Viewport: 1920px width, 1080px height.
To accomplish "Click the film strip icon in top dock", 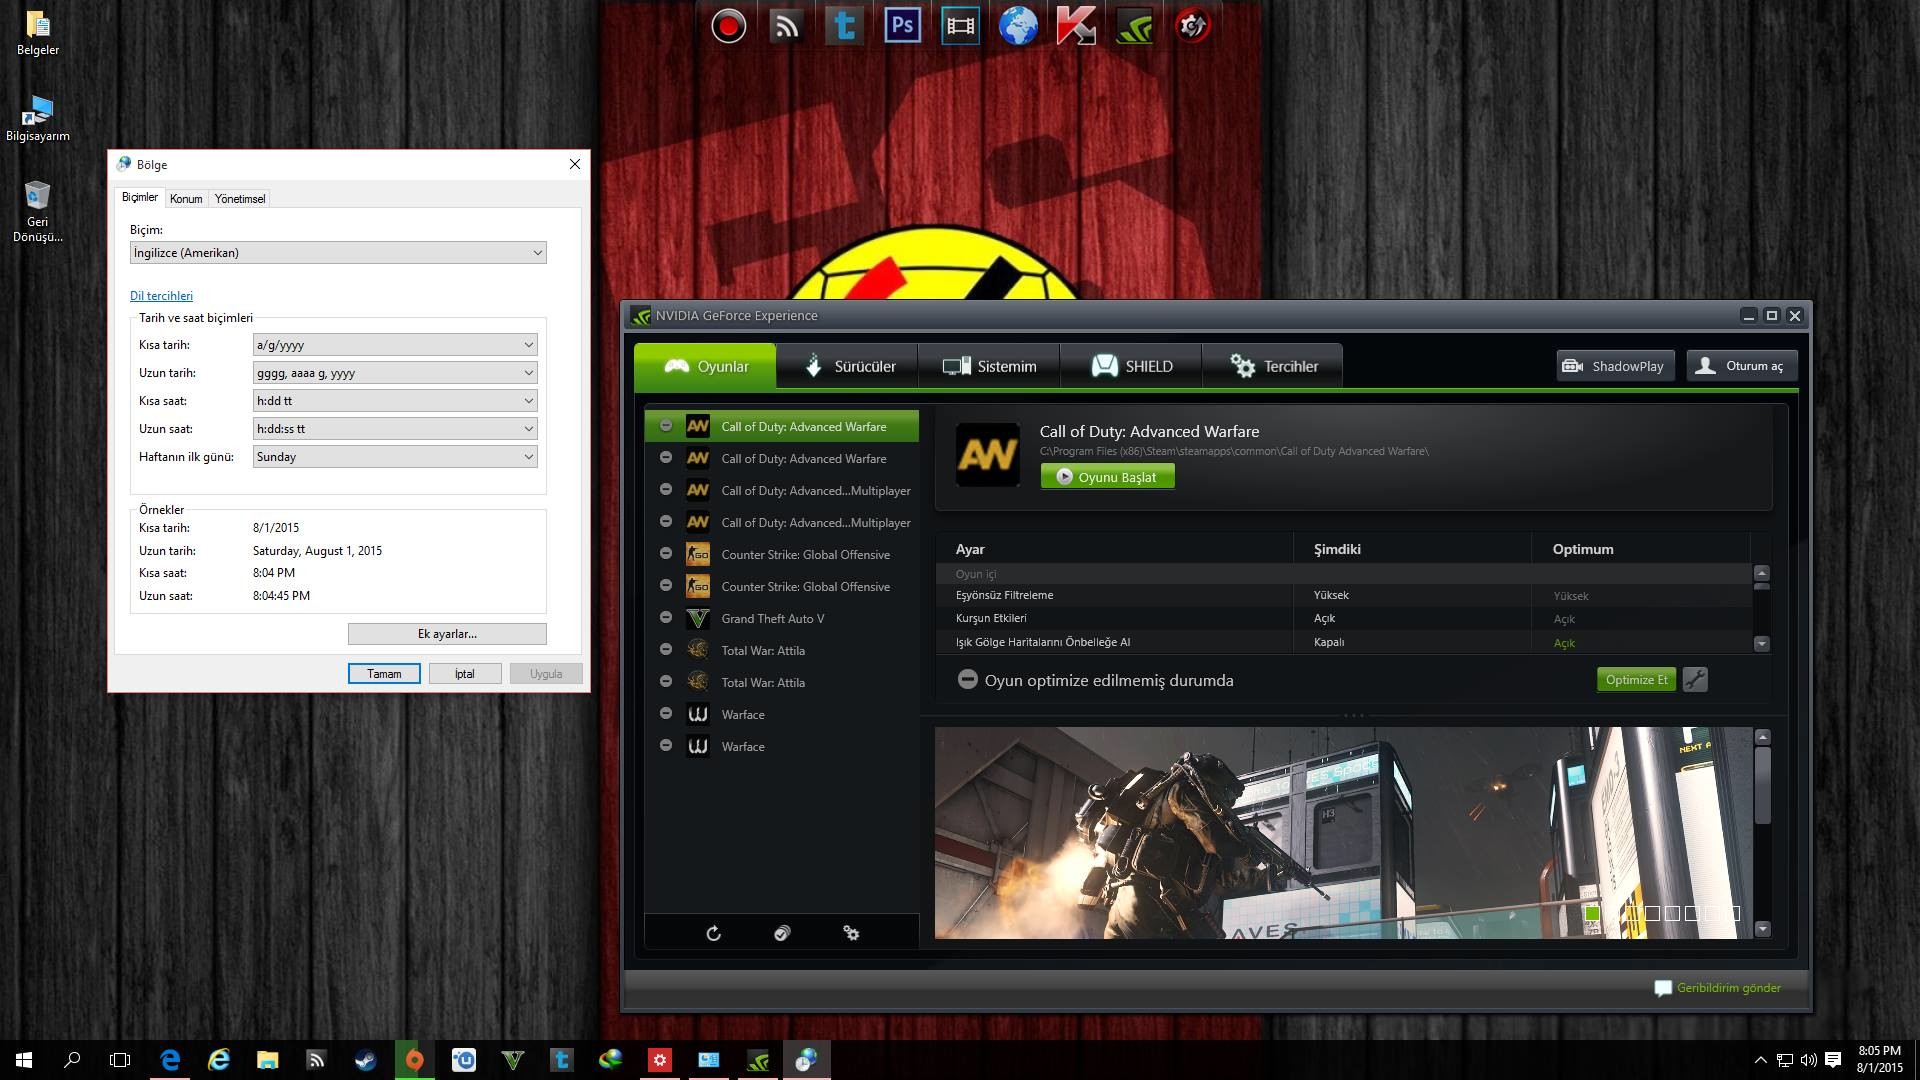I will point(960,26).
